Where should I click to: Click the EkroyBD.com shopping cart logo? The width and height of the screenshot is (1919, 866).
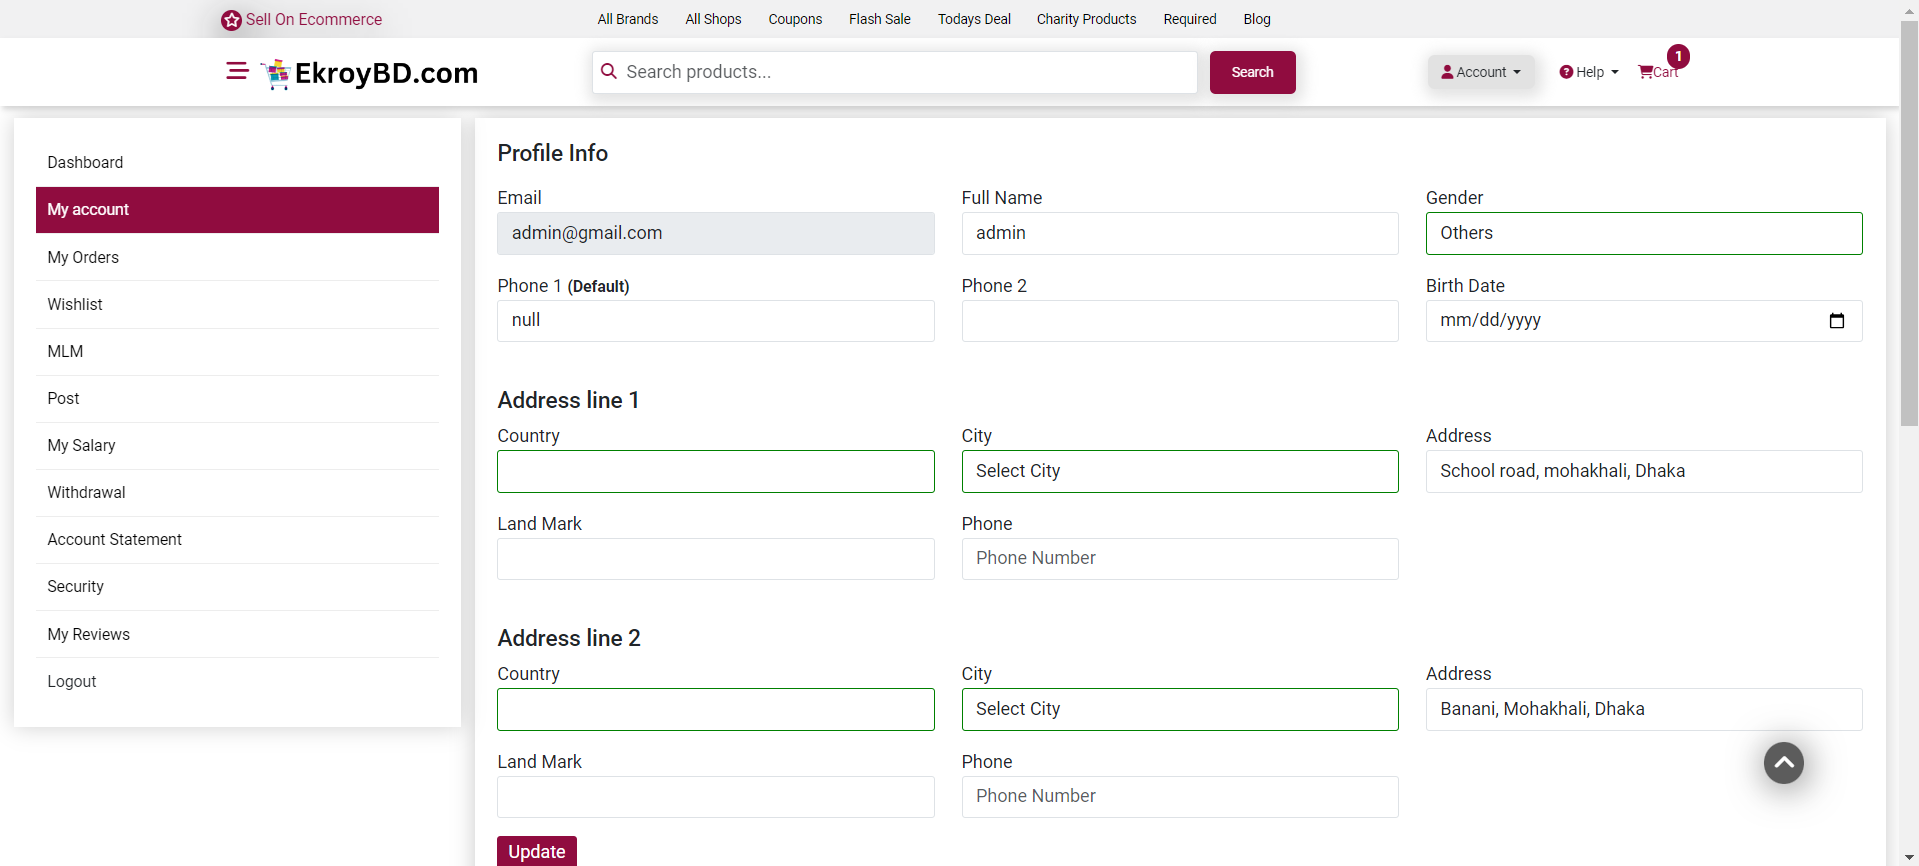pos(276,74)
